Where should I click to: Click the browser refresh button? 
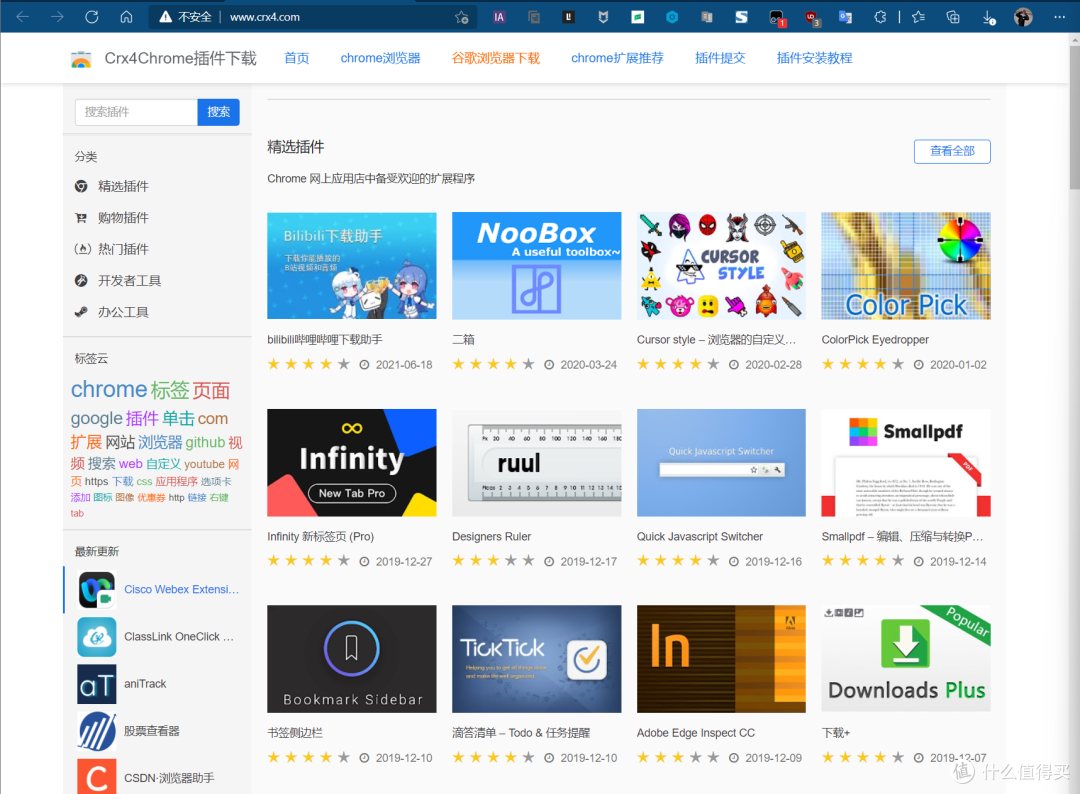tap(92, 17)
